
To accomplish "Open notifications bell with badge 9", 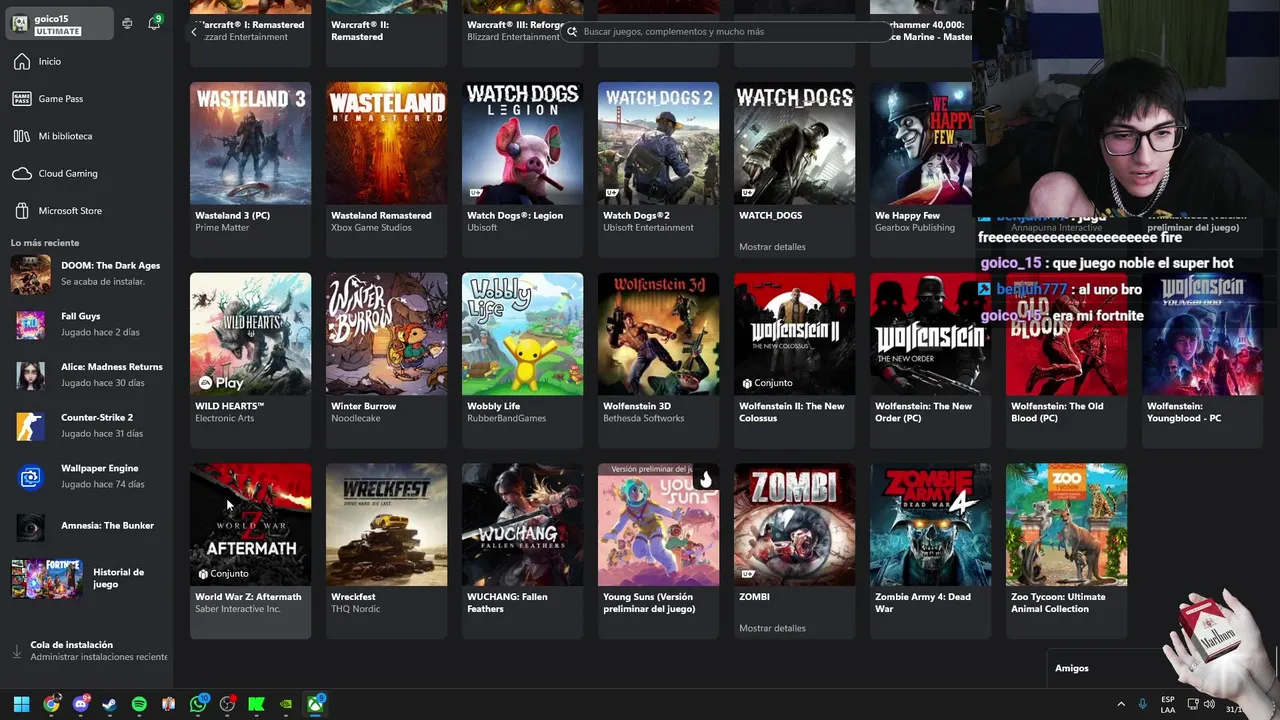I will (154, 23).
